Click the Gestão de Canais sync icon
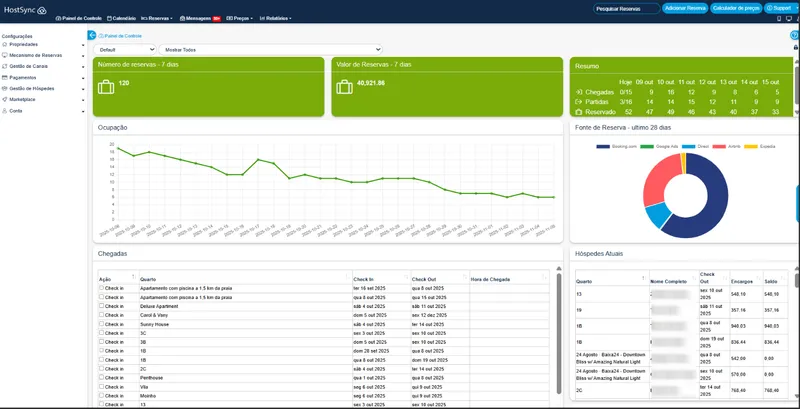The height and width of the screenshot is (409, 800). click(x=5, y=66)
